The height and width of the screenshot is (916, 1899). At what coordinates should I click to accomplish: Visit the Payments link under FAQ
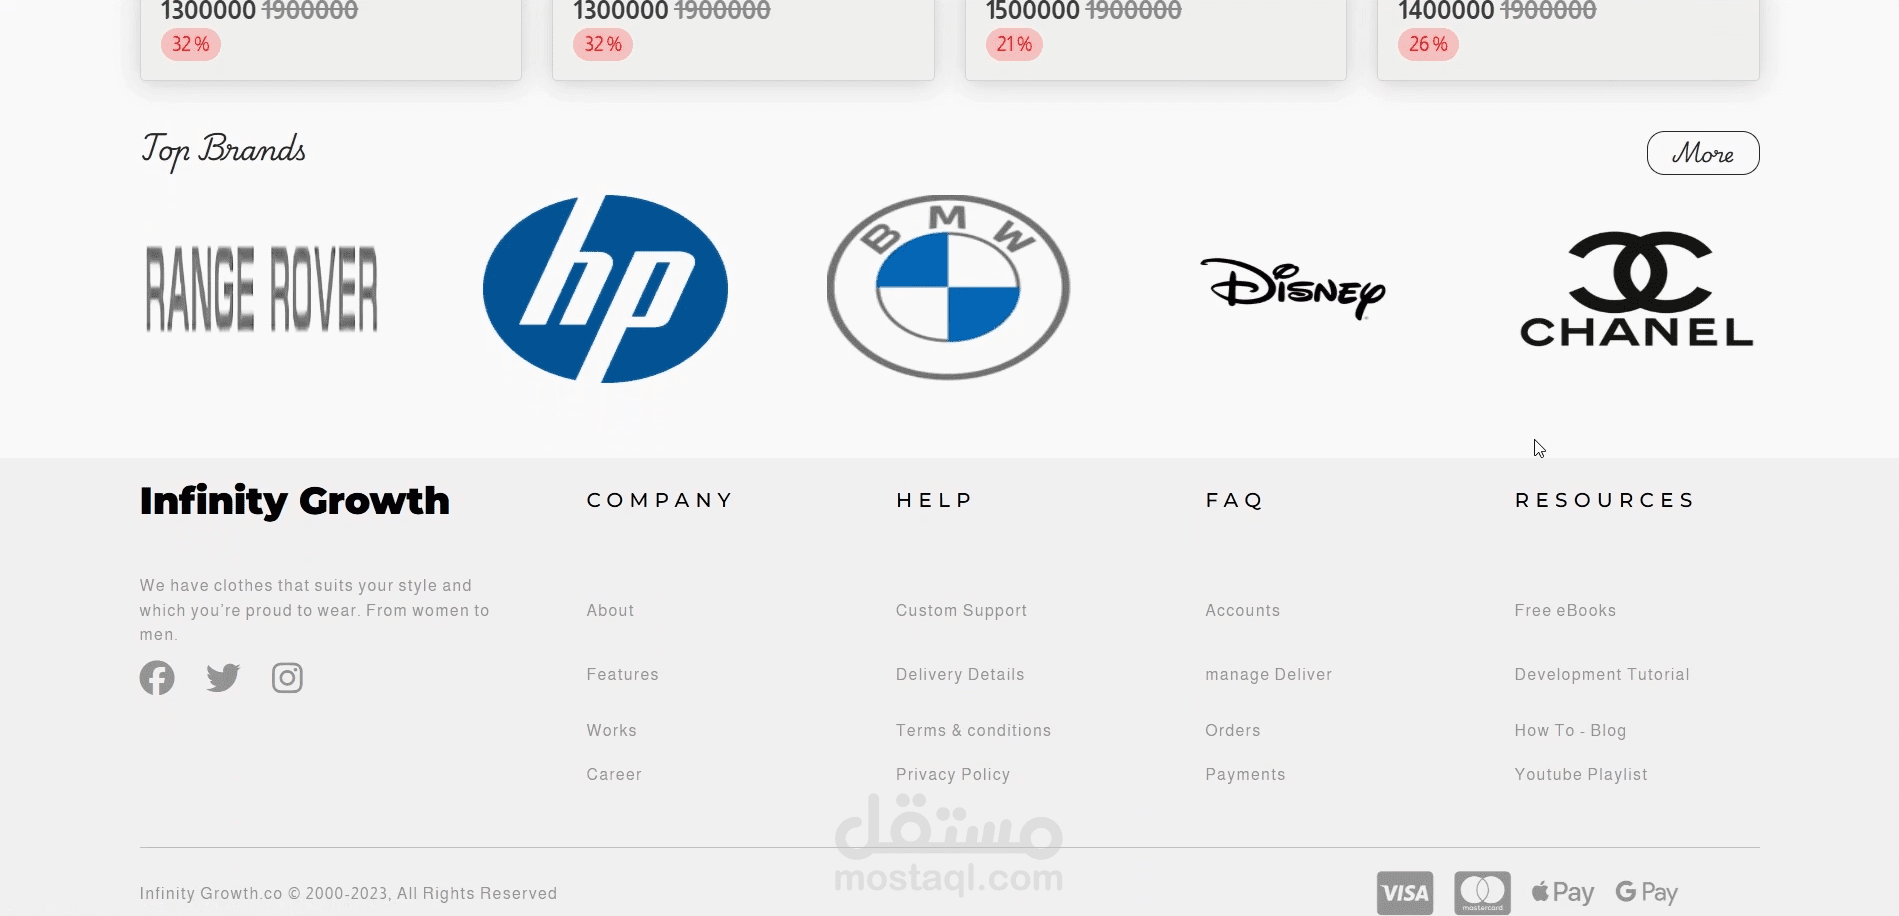pos(1245,774)
